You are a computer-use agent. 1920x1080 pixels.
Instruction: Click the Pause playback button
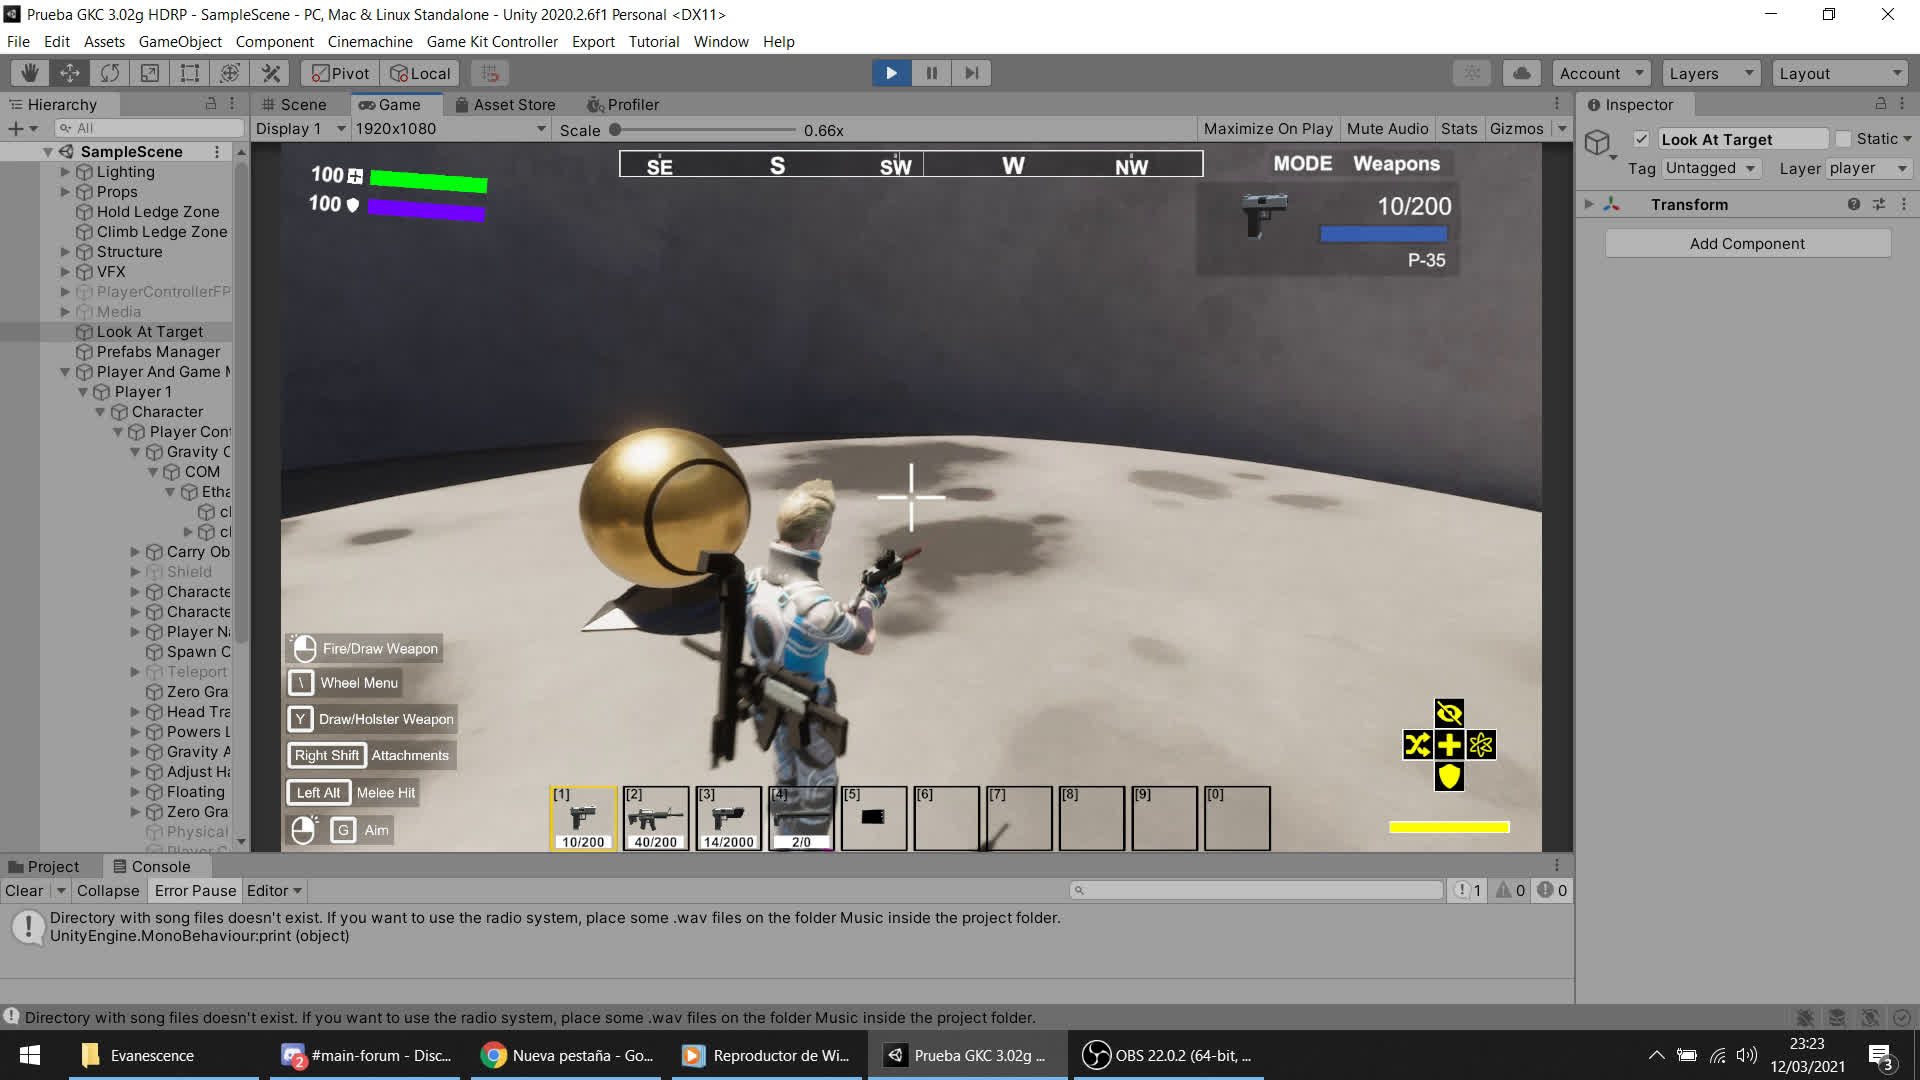931,73
